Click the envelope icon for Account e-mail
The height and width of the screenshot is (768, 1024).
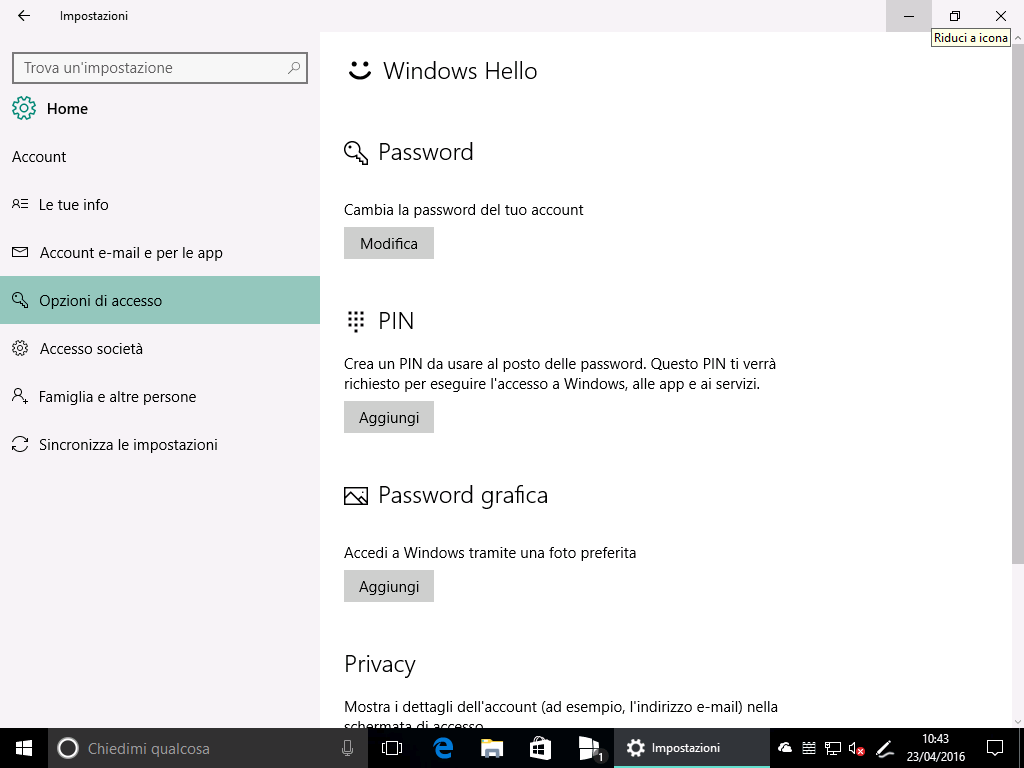tap(20, 252)
